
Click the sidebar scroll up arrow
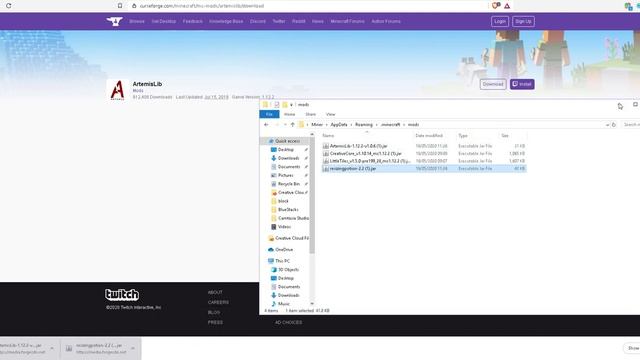[312, 134]
